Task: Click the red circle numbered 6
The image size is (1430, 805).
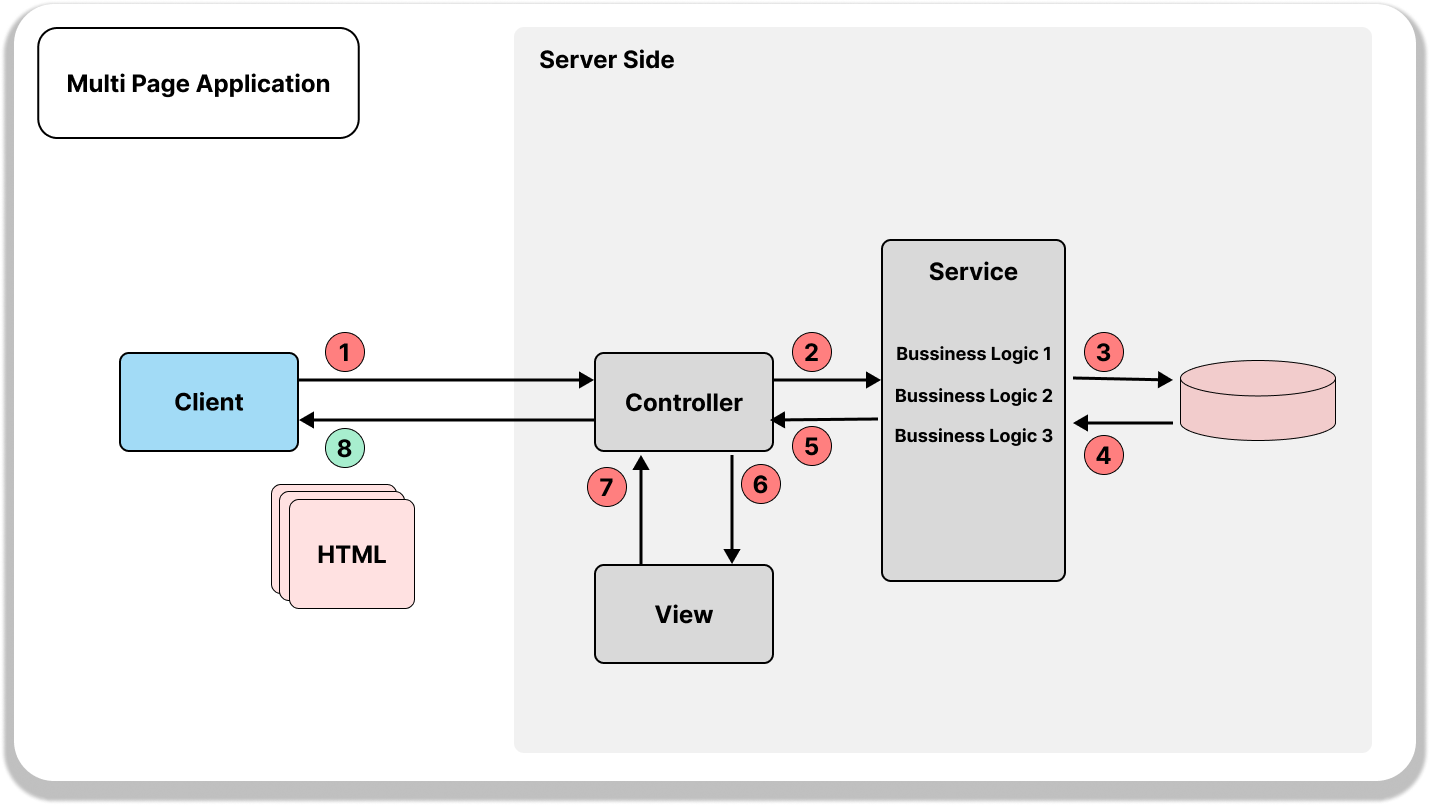Action: point(761,485)
